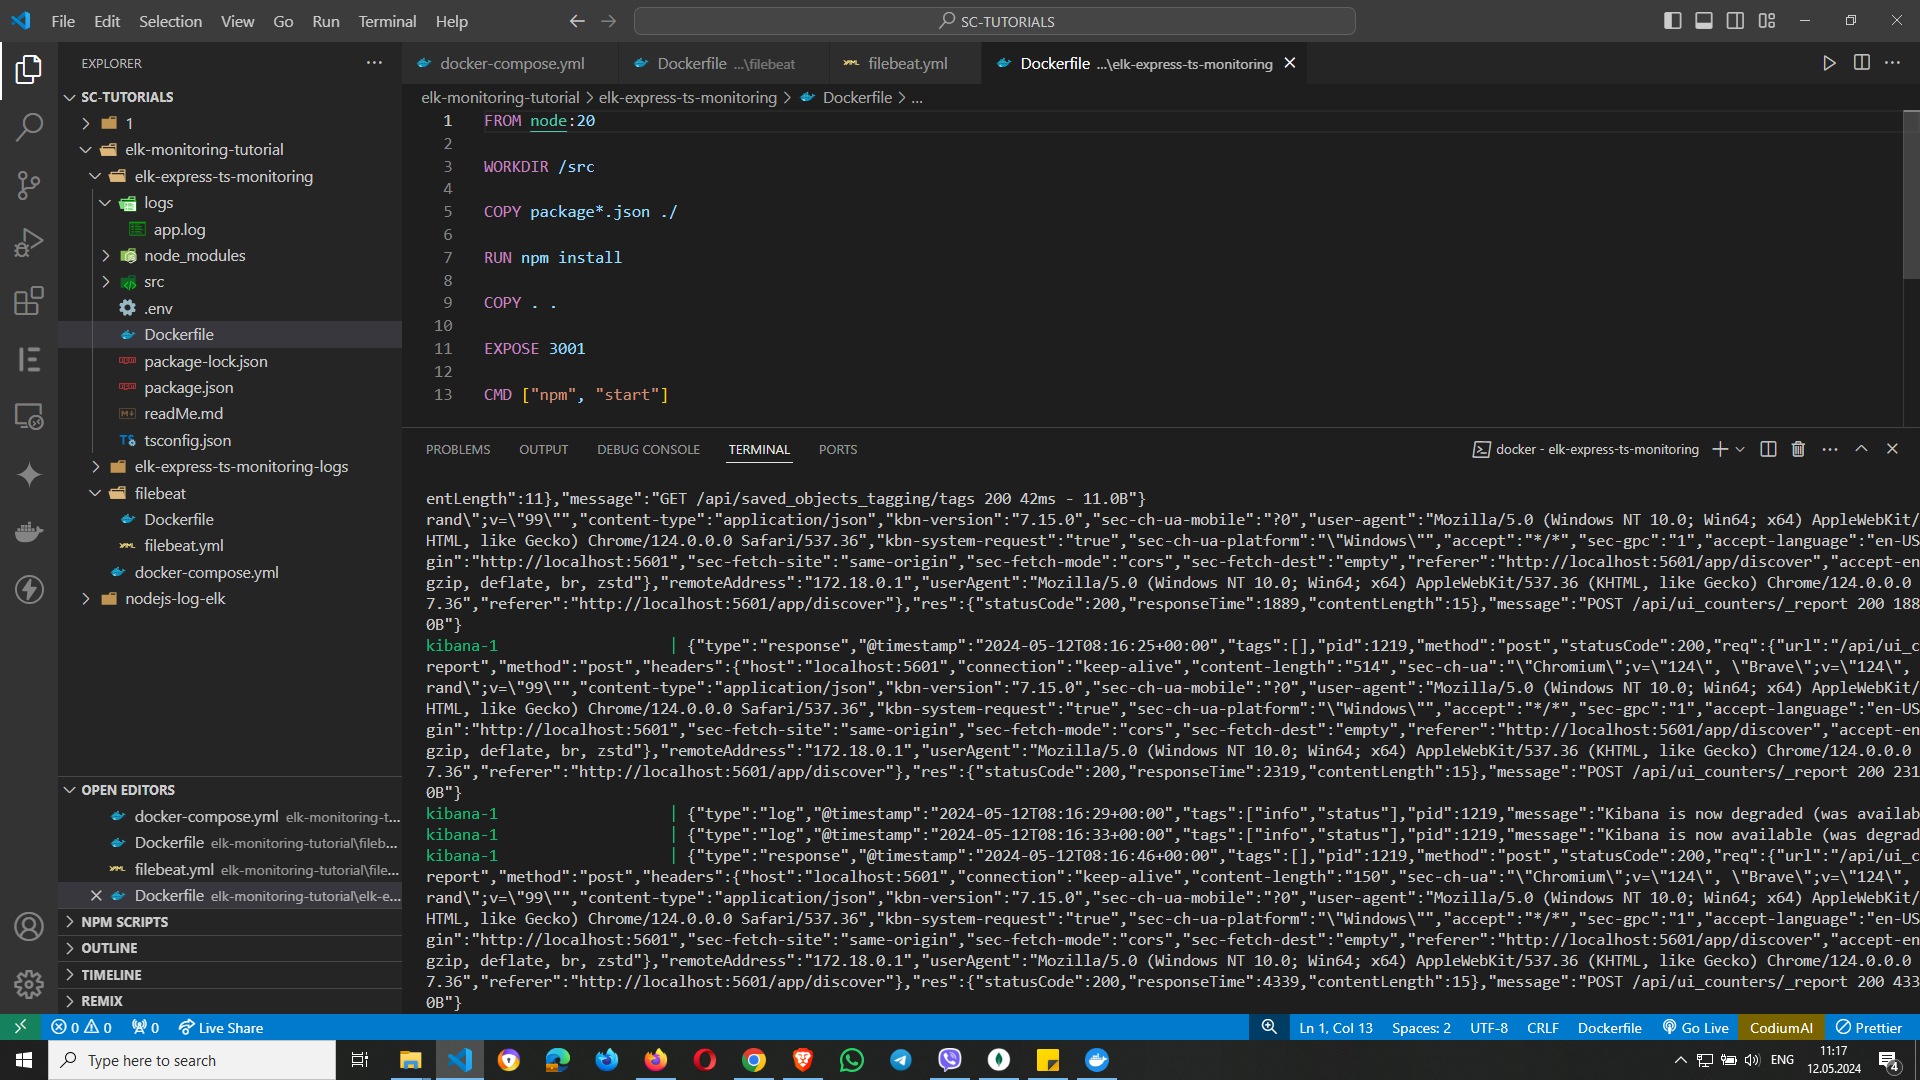Open the Terminal menu in menu bar

(386, 21)
